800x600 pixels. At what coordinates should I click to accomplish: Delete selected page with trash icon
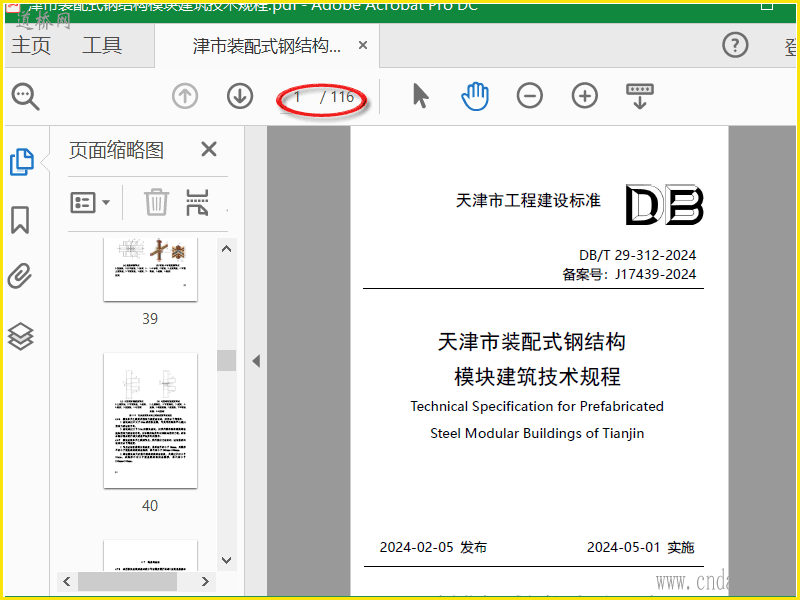point(156,202)
